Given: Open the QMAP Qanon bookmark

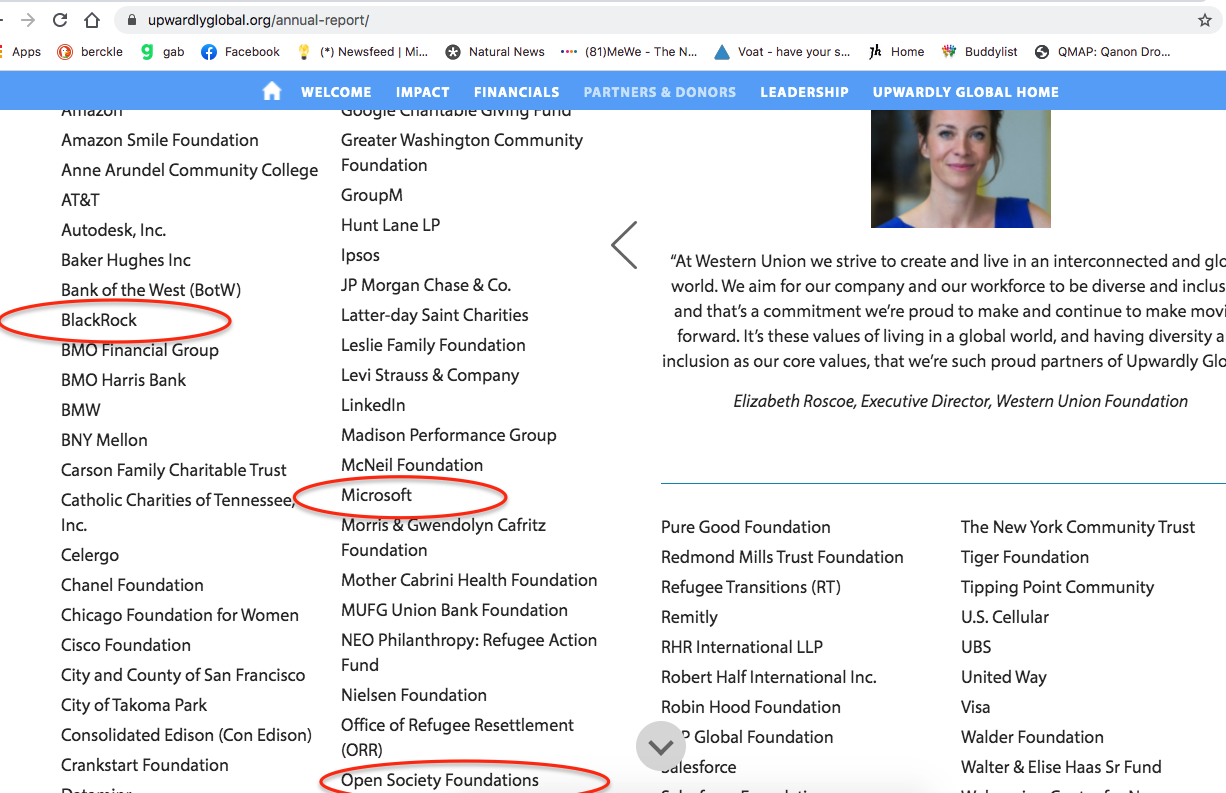Looking at the screenshot, I should pyautogui.click(x=1103, y=52).
